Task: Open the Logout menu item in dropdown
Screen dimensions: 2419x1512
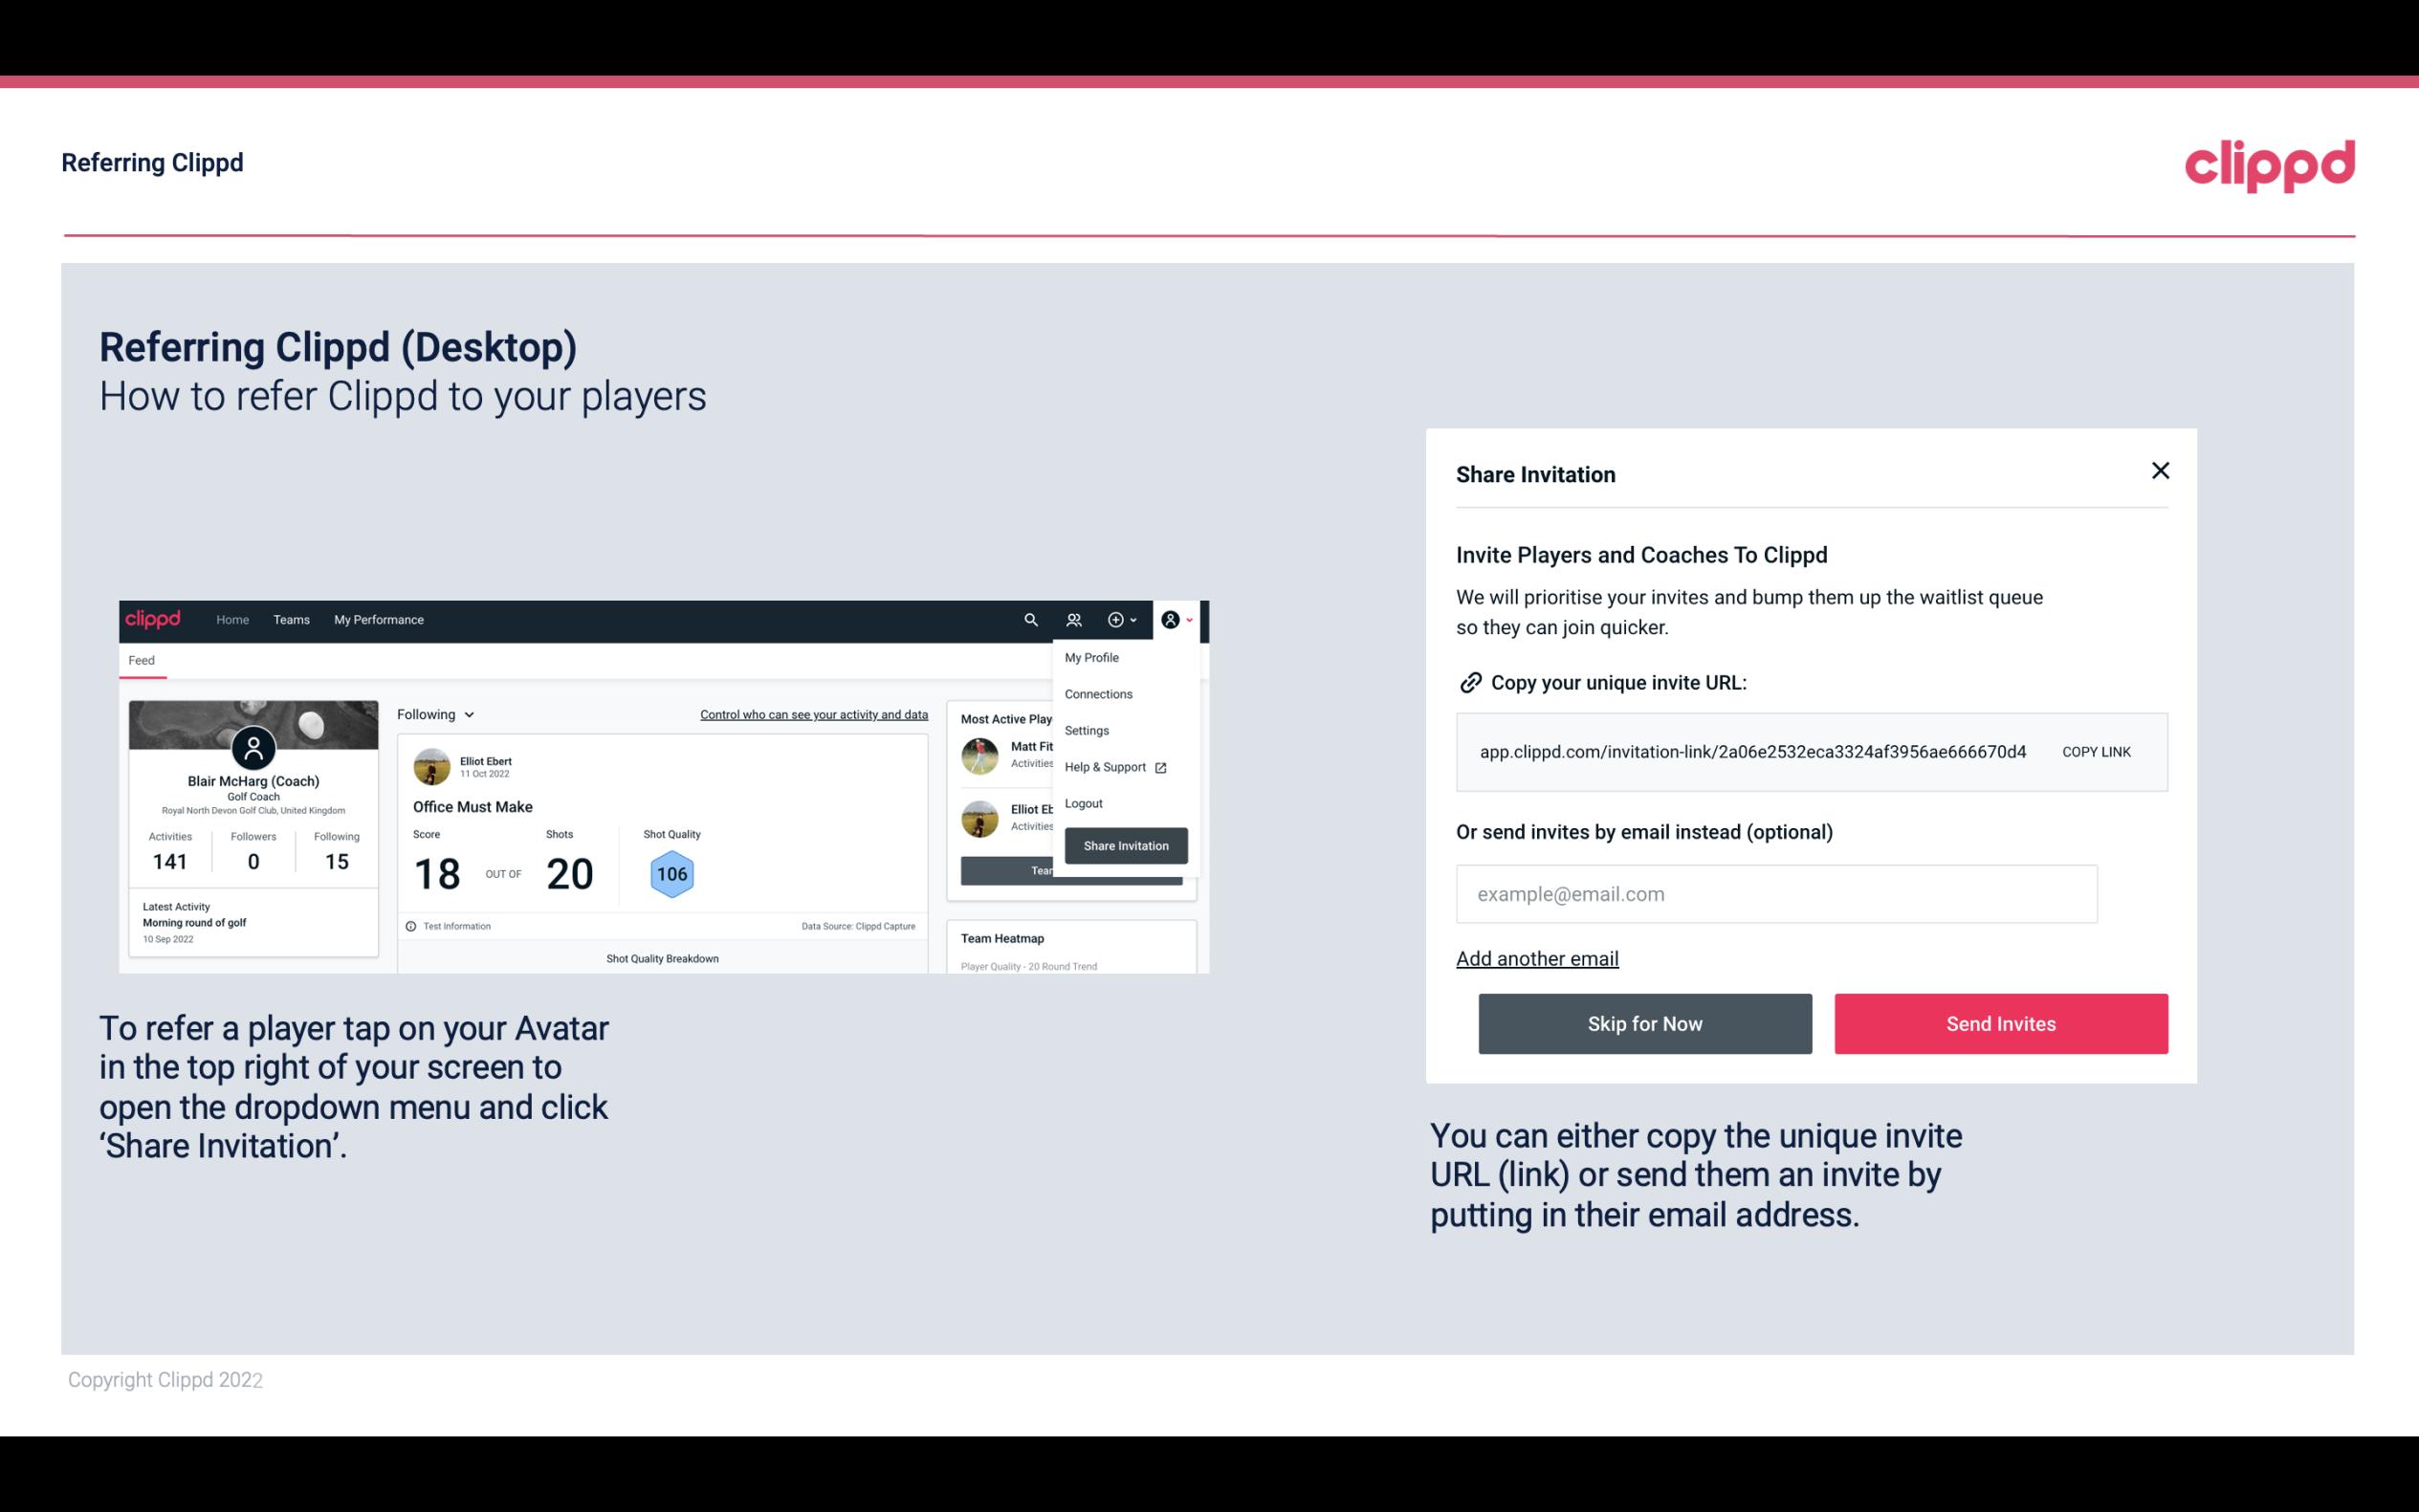Action: (1083, 803)
